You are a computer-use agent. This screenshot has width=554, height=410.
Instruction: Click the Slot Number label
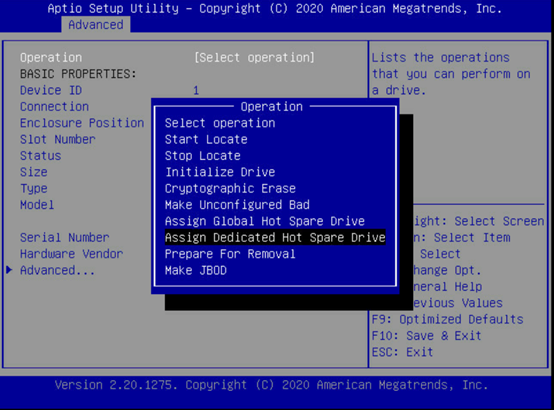click(58, 139)
